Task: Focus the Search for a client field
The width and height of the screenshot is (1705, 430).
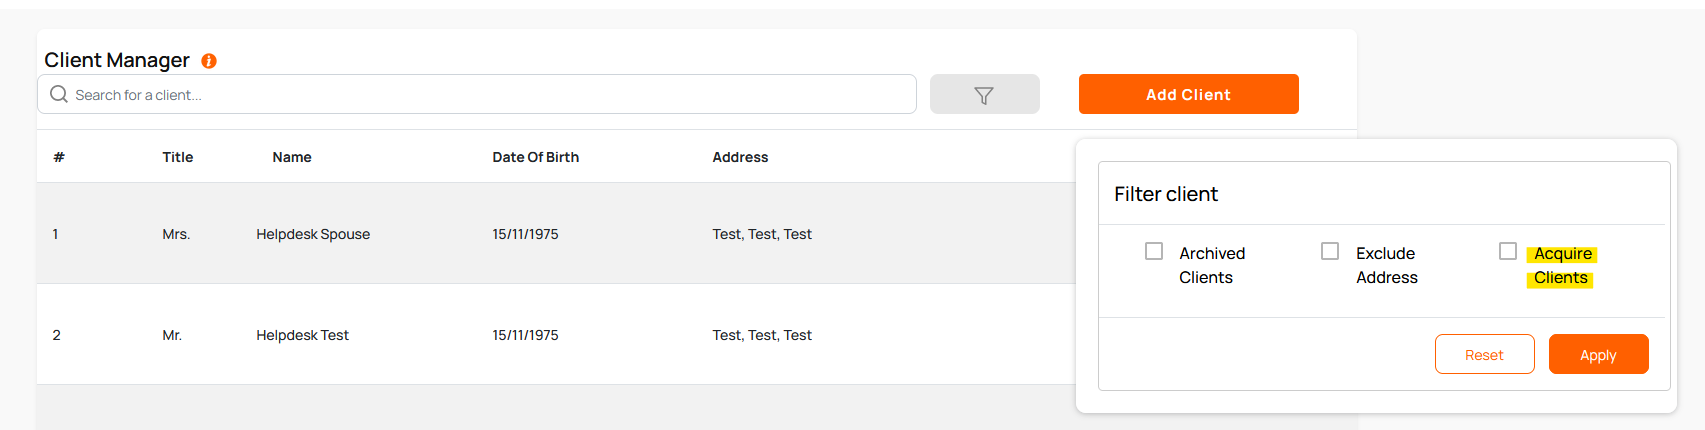Action: pos(480,95)
